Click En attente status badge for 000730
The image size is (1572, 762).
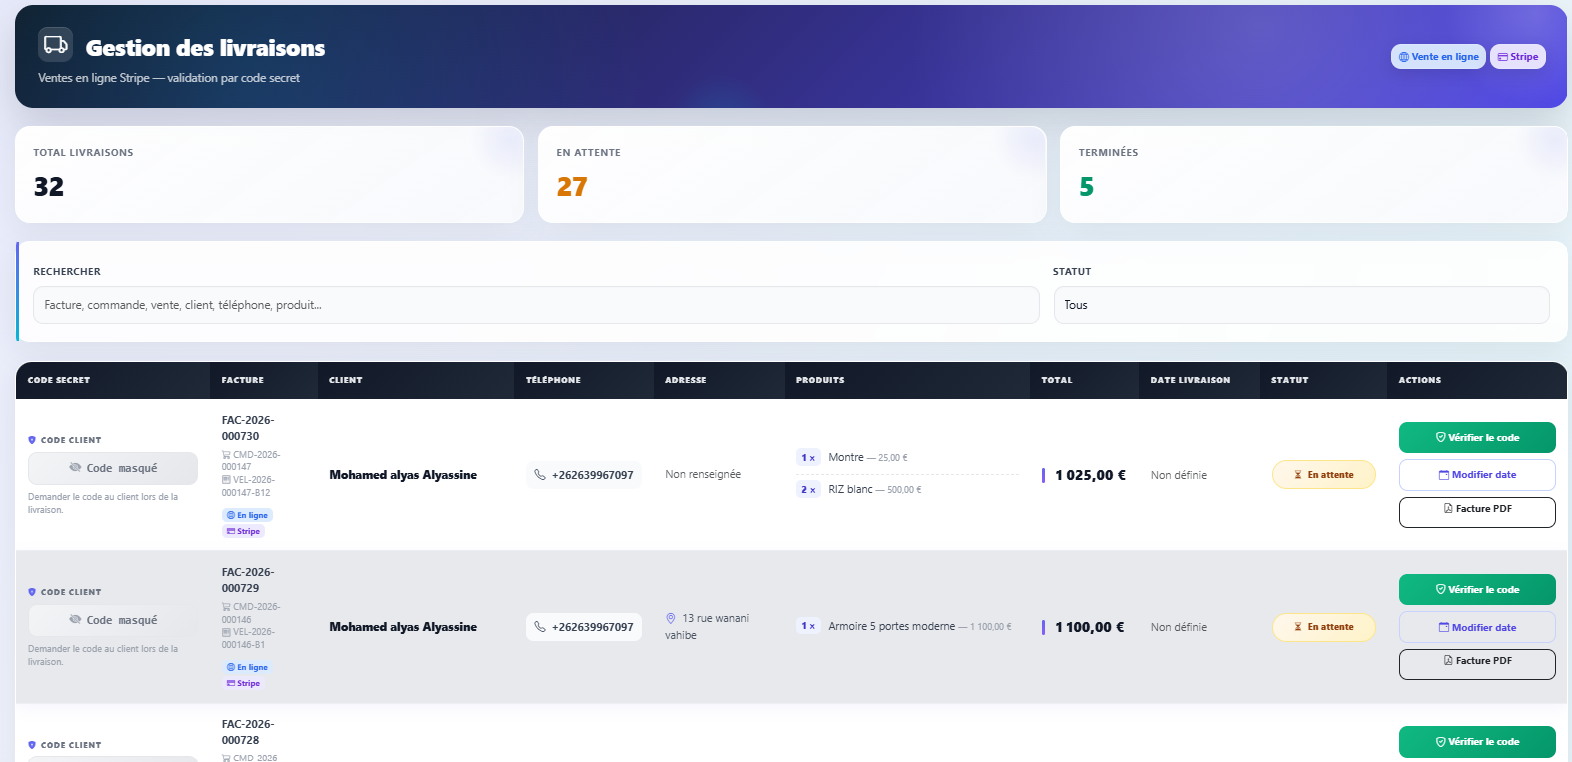pos(1324,475)
